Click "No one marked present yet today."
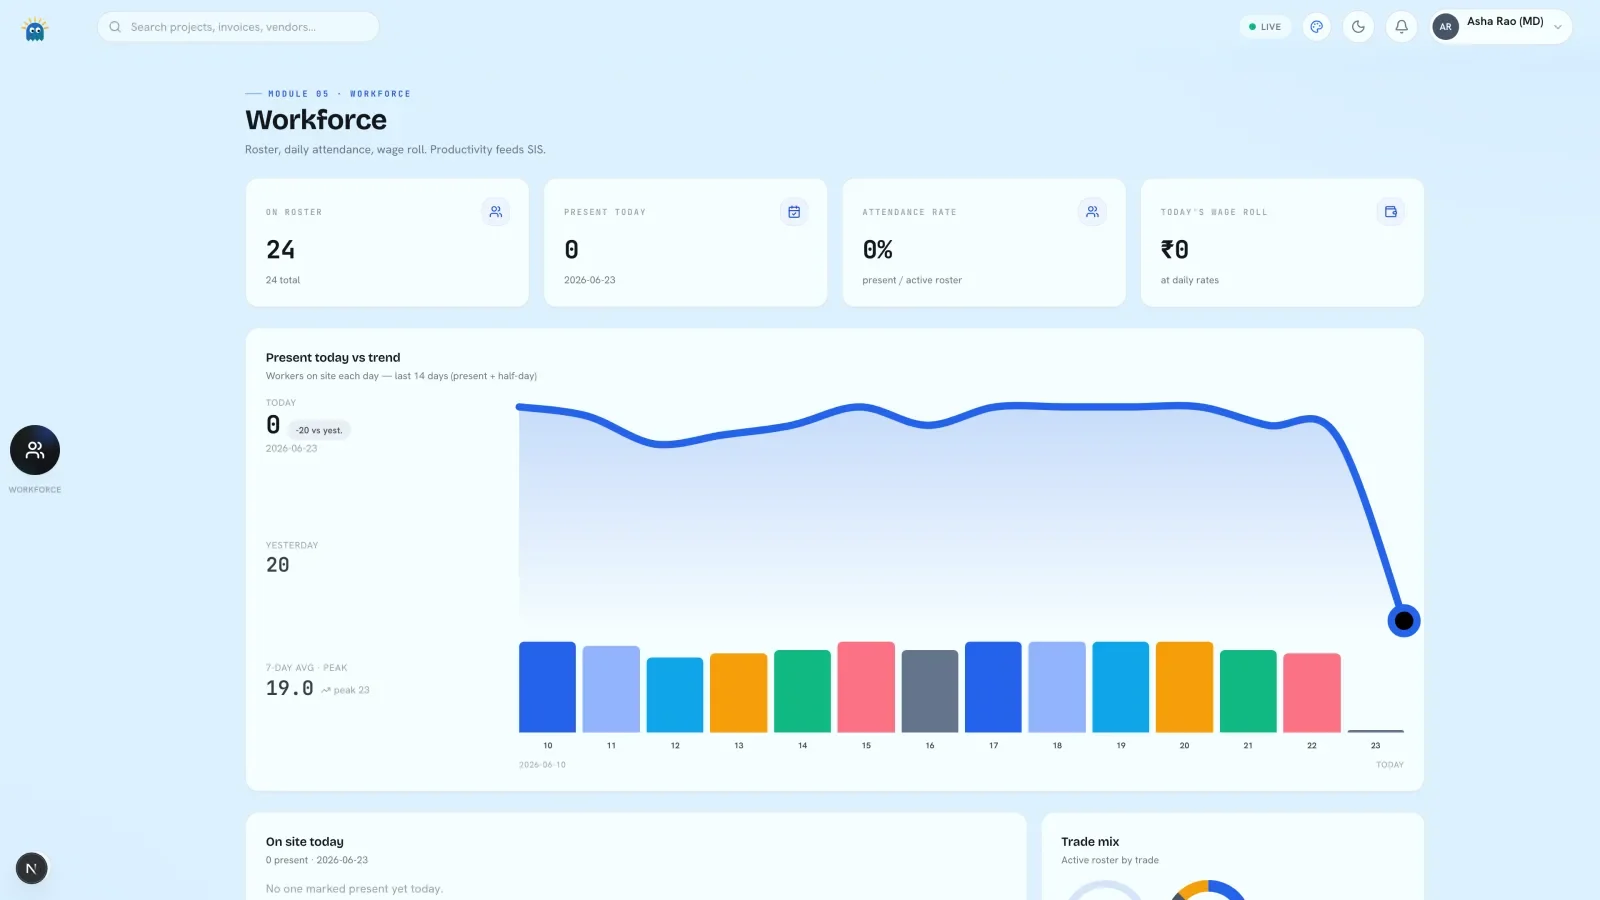 click(x=354, y=889)
